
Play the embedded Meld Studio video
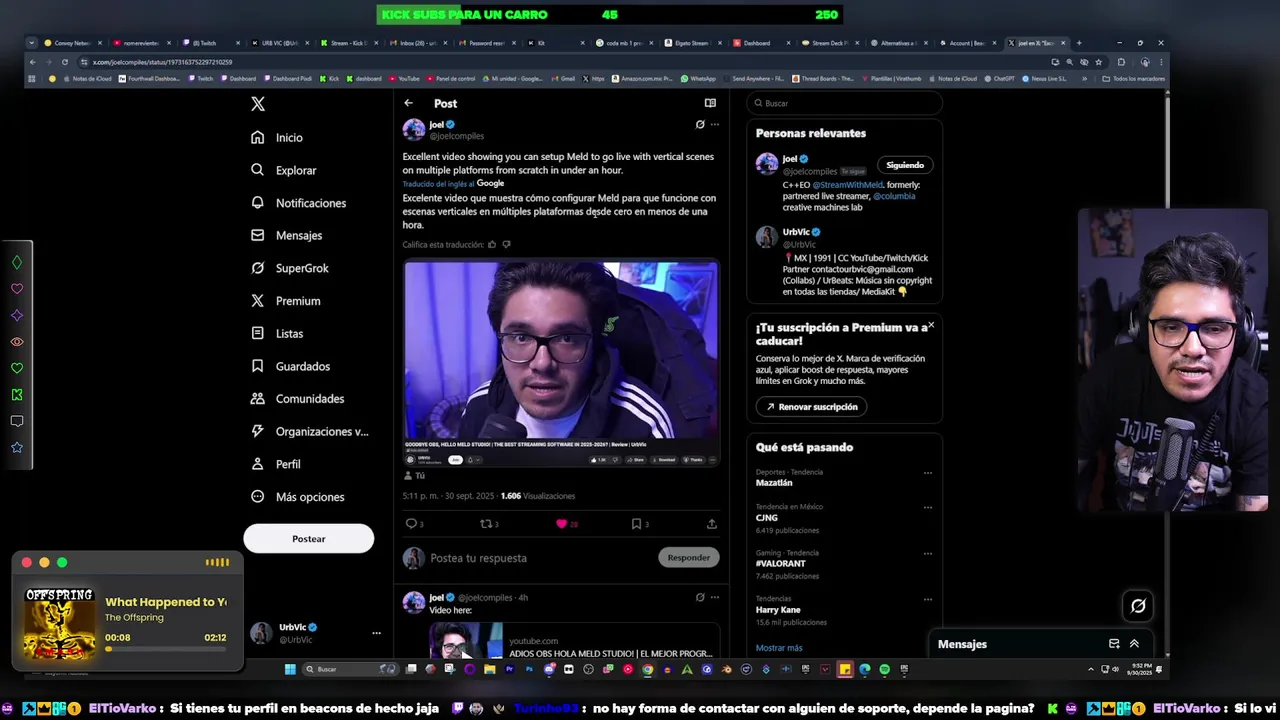(560, 363)
